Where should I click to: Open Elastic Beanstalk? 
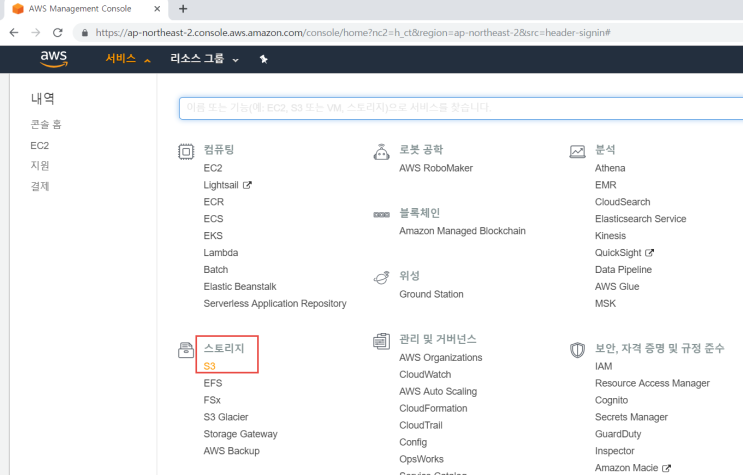coord(240,287)
